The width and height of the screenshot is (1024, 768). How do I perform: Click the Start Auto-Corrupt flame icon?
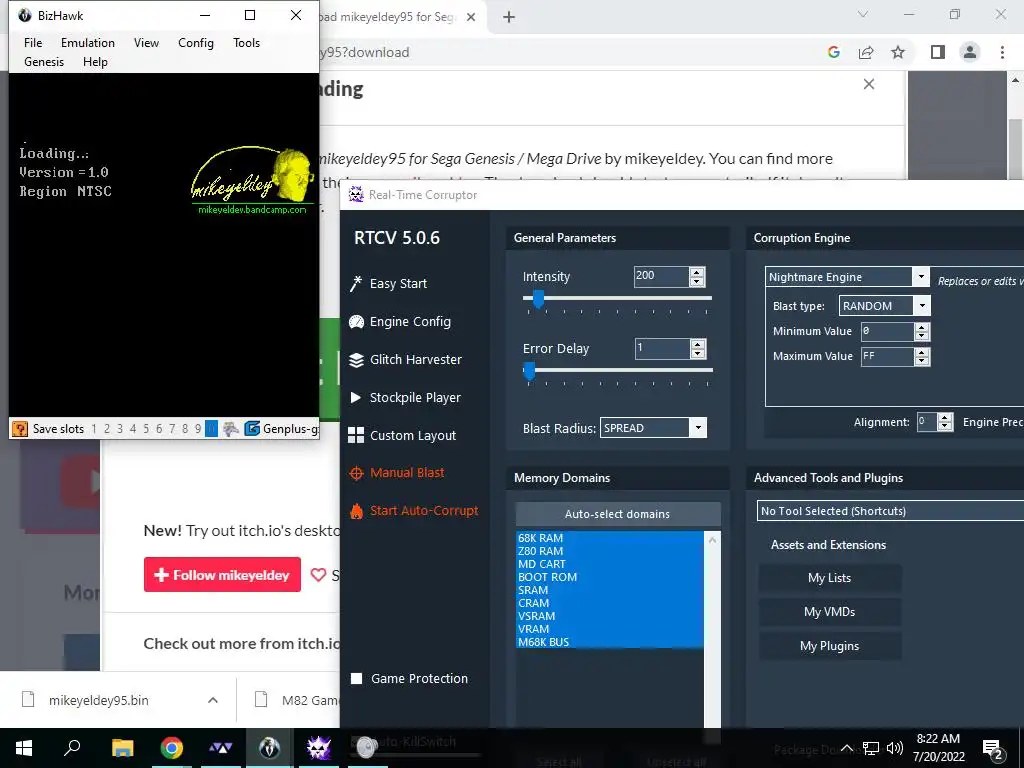click(x=356, y=511)
